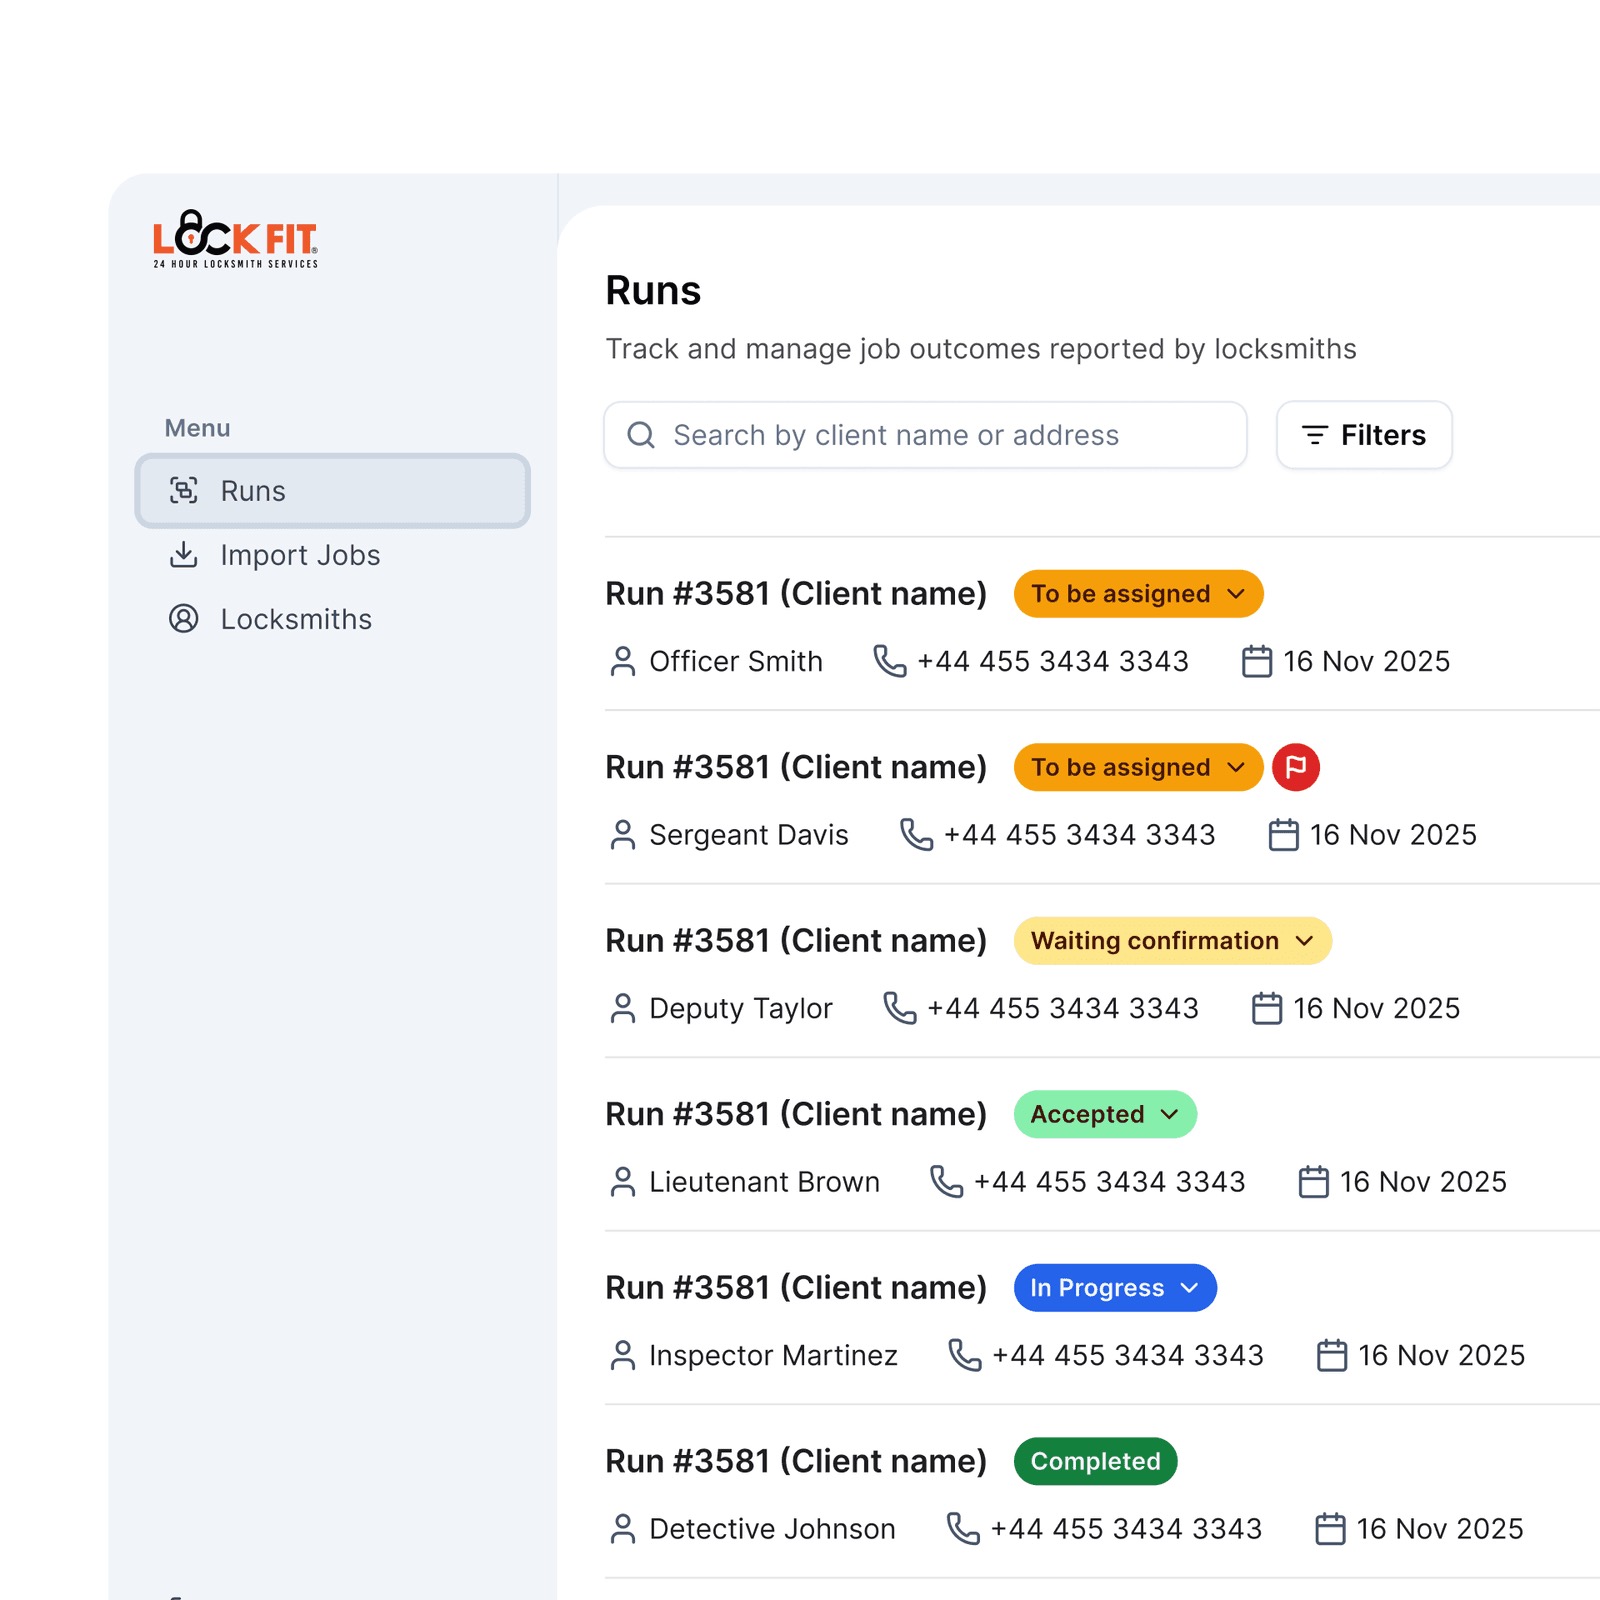1600x1600 pixels.
Task: Click the phone icon in Lieutenant Brown row
Action: click(x=947, y=1182)
